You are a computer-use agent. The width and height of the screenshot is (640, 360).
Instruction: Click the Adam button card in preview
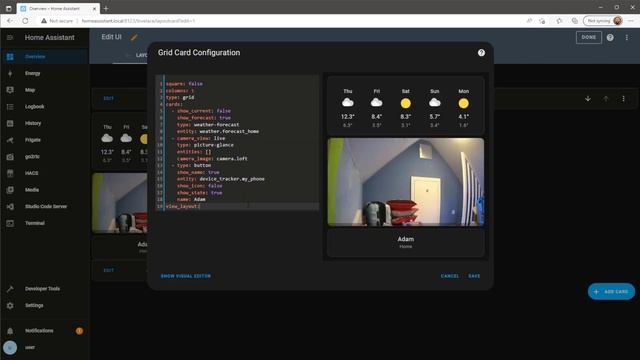tap(406, 242)
